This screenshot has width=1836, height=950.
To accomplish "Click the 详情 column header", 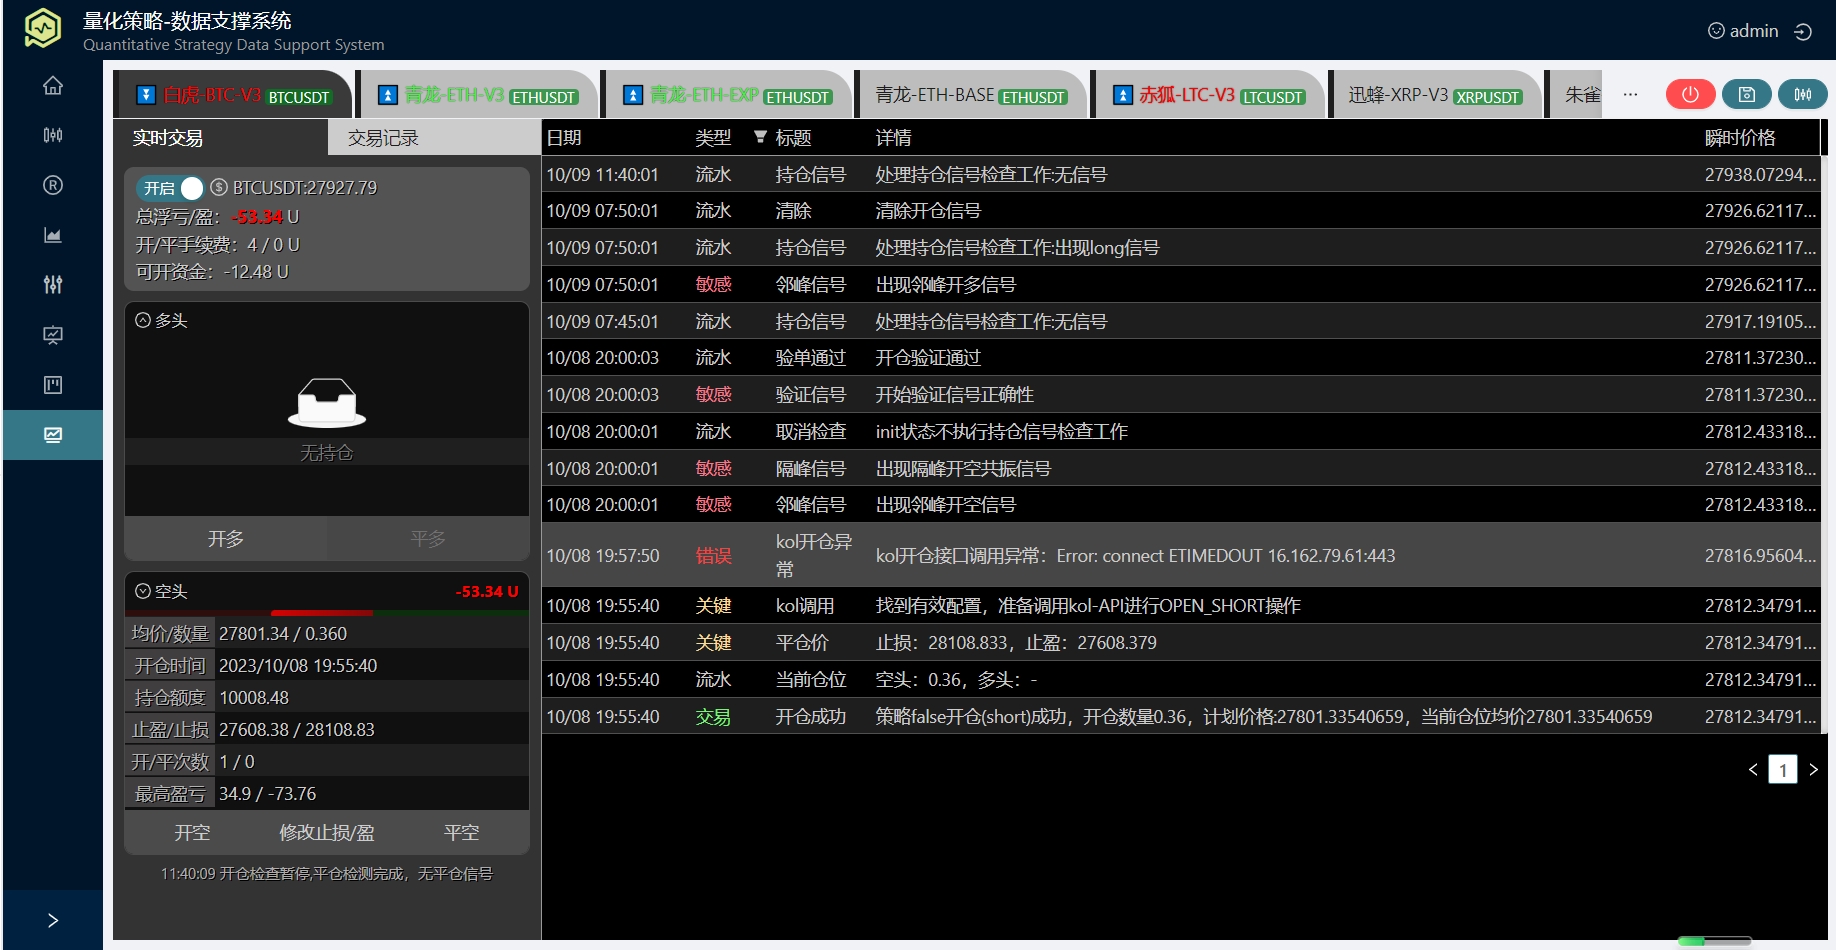I will 894,138.
